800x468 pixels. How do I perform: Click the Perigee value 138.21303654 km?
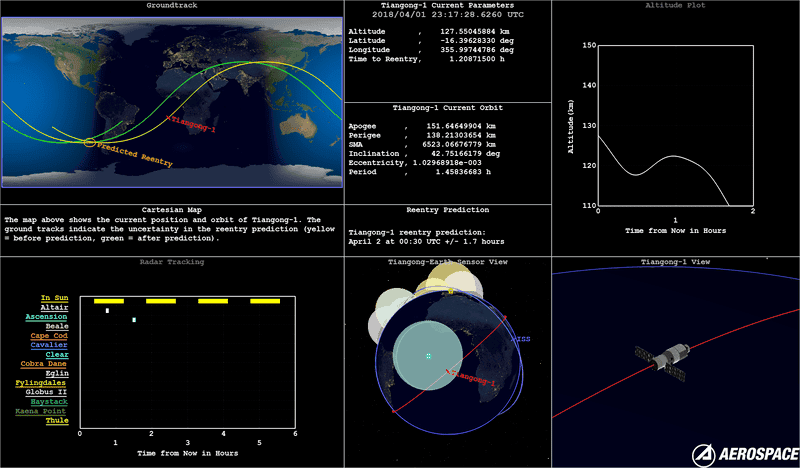pos(461,135)
